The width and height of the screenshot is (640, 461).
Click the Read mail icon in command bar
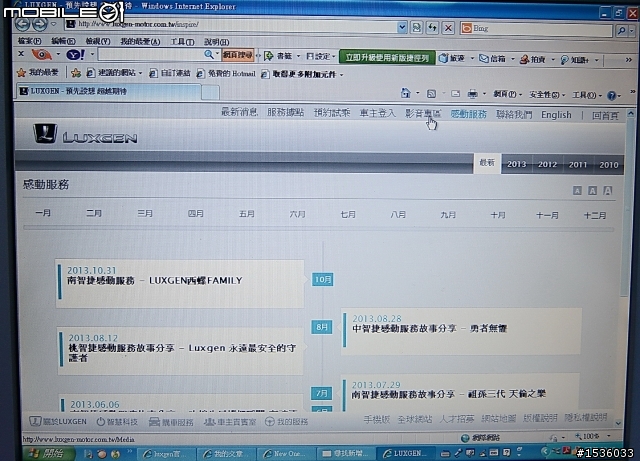point(456,94)
